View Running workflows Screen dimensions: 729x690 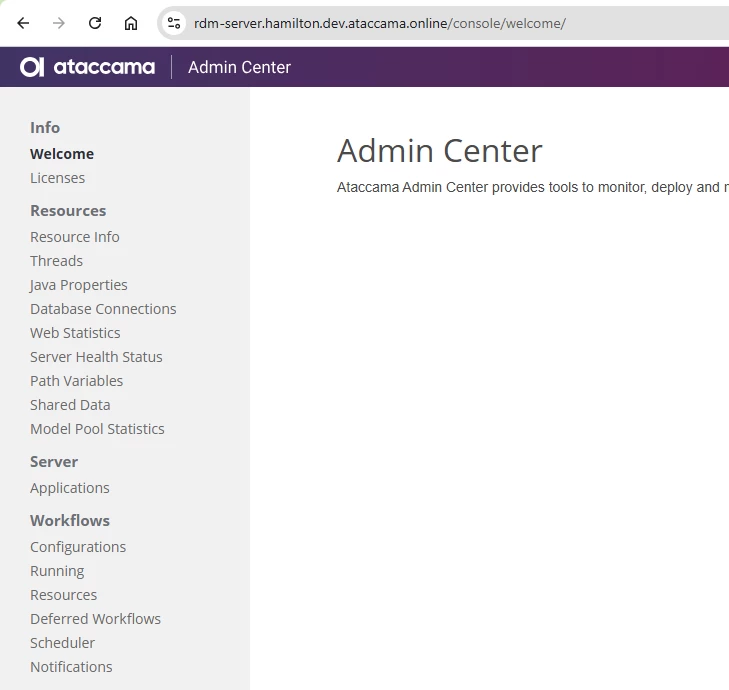(57, 571)
